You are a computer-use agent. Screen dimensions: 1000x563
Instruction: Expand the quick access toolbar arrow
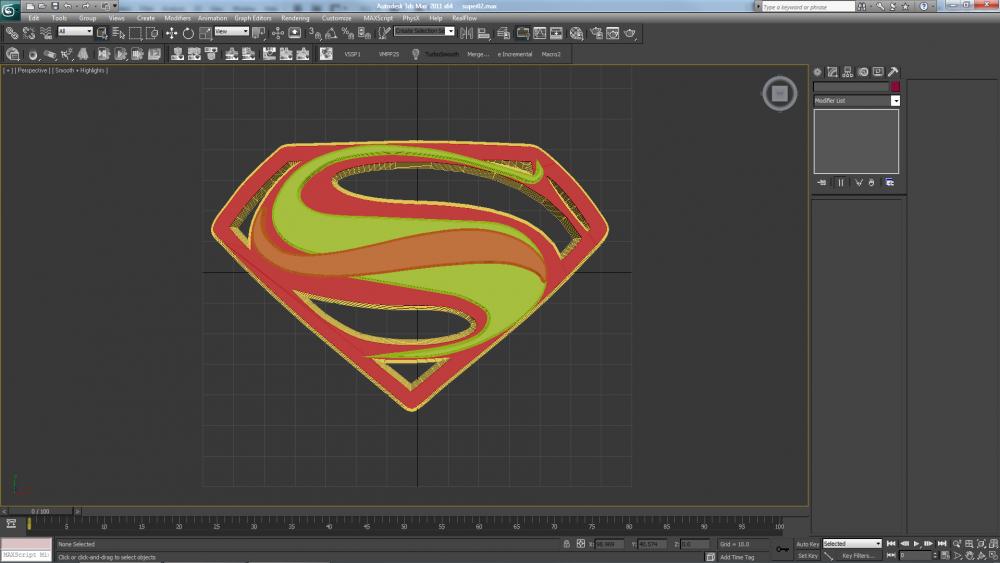click(115, 6)
